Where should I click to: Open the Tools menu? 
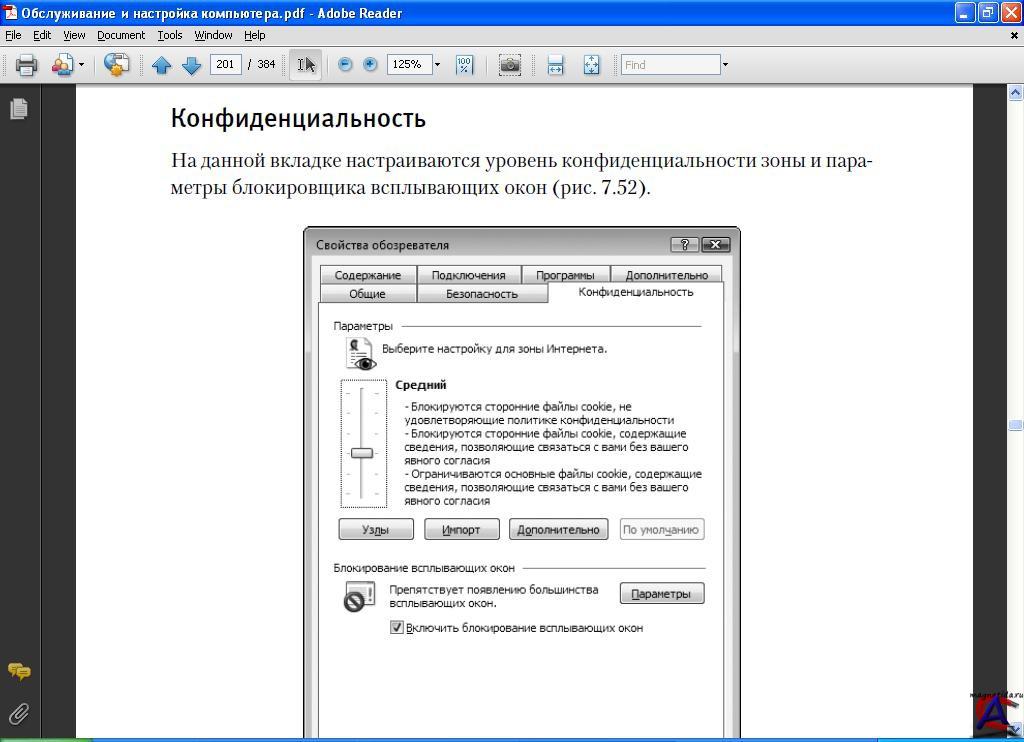[170, 35]
